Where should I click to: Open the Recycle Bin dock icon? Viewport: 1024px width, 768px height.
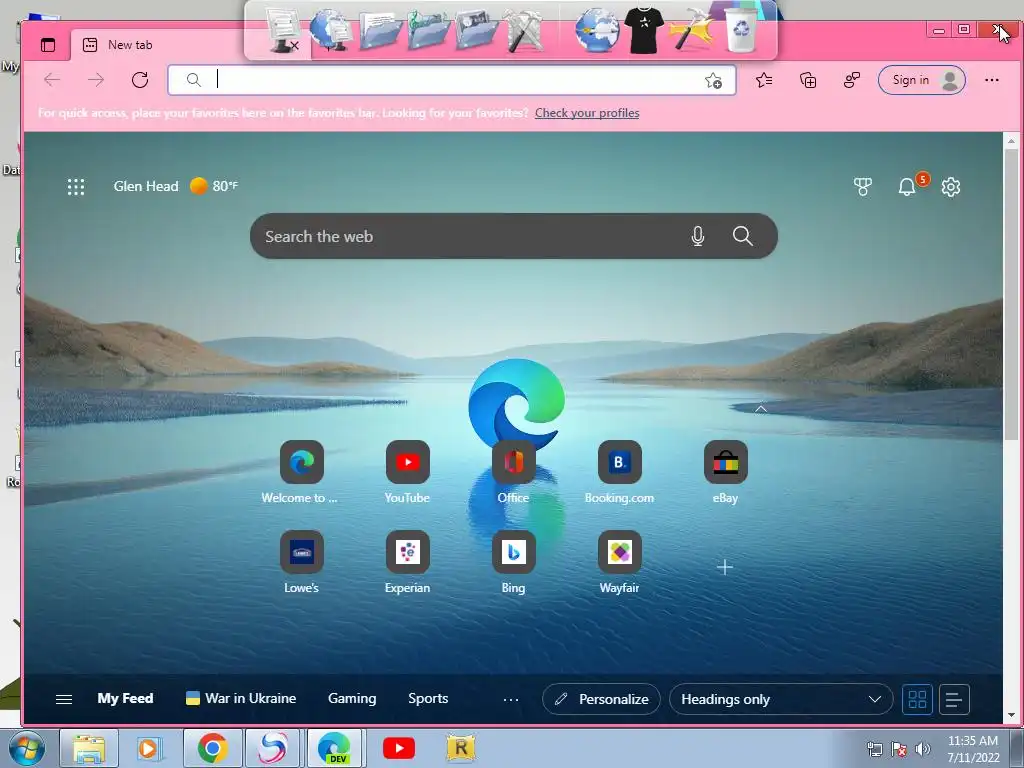click(x=741, y=30)
